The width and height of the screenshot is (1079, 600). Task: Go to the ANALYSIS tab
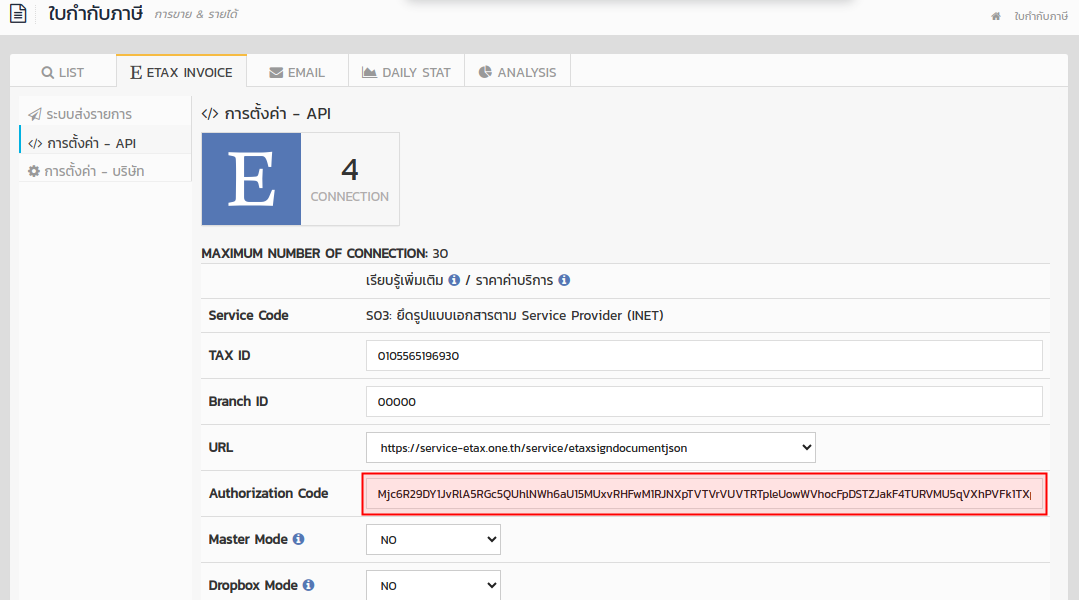[517, 72]
